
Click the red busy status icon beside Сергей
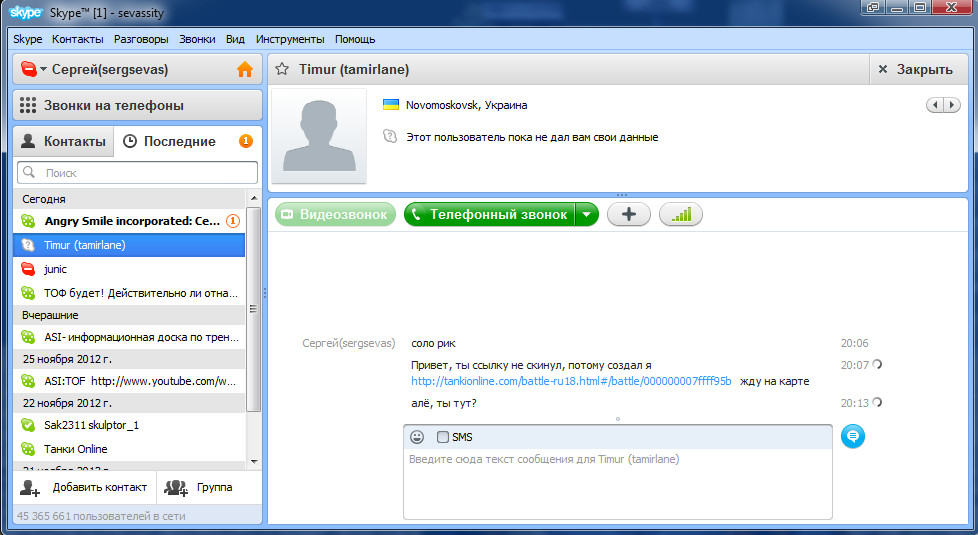pyautogui.click(x=29, y=69)
